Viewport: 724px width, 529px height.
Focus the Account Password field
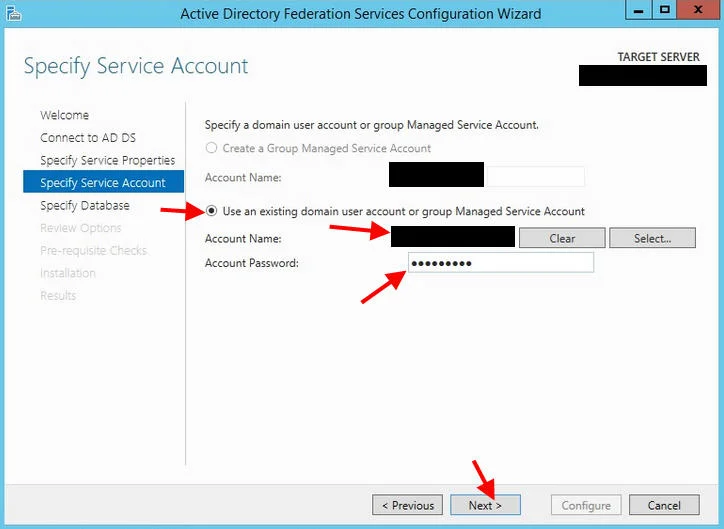click(x=501, y=263)
